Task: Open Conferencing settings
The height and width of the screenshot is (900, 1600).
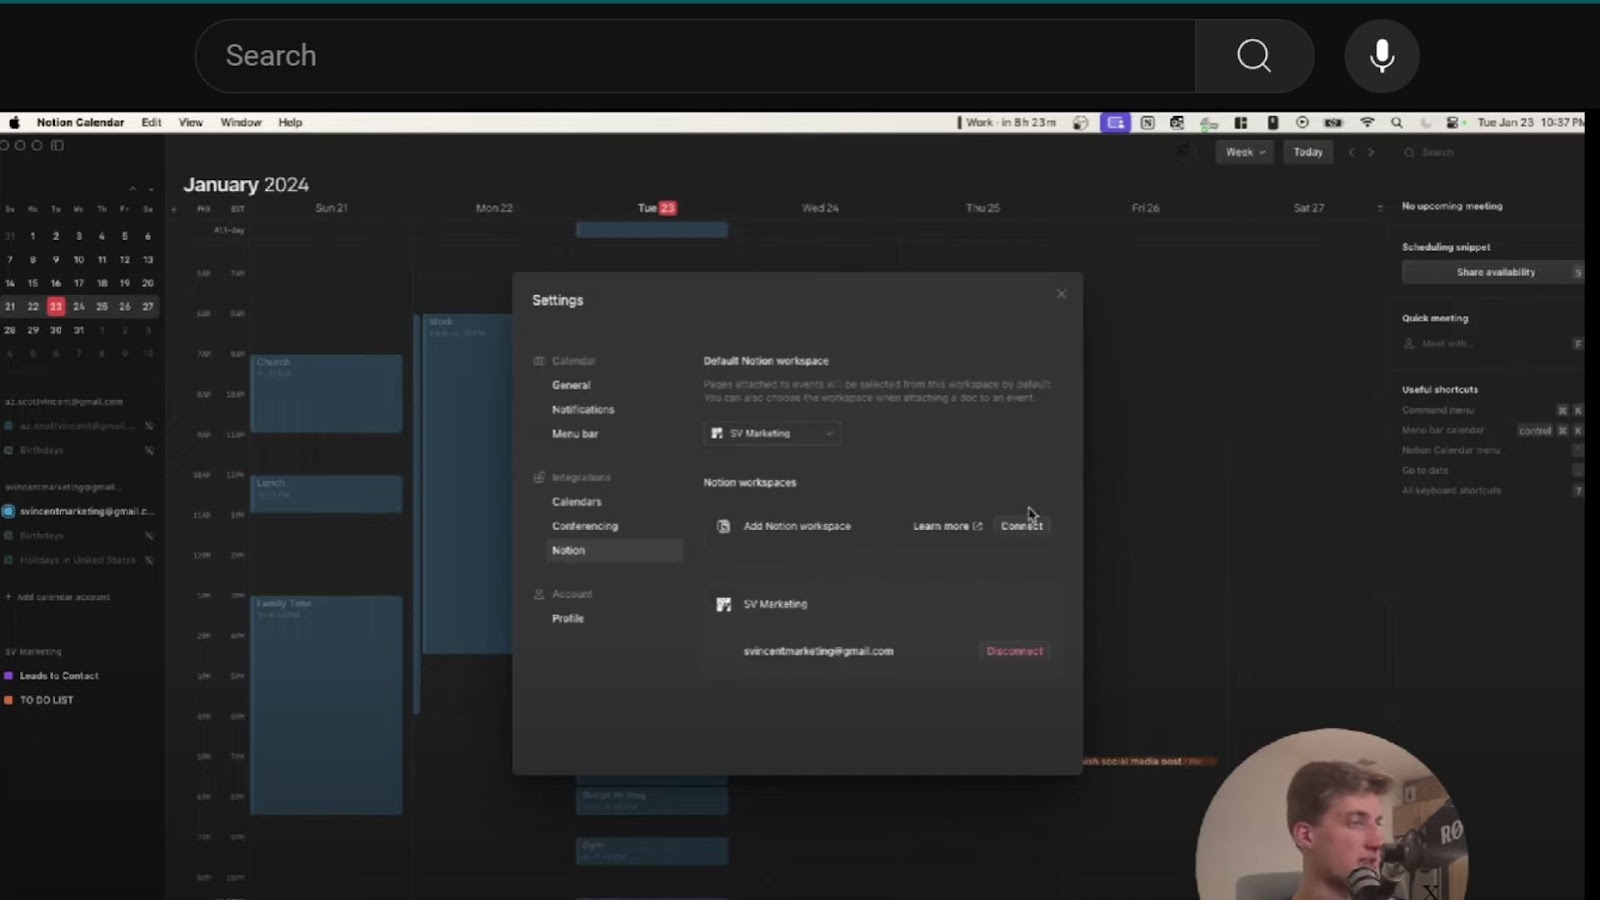Action: tap(585, 526)
